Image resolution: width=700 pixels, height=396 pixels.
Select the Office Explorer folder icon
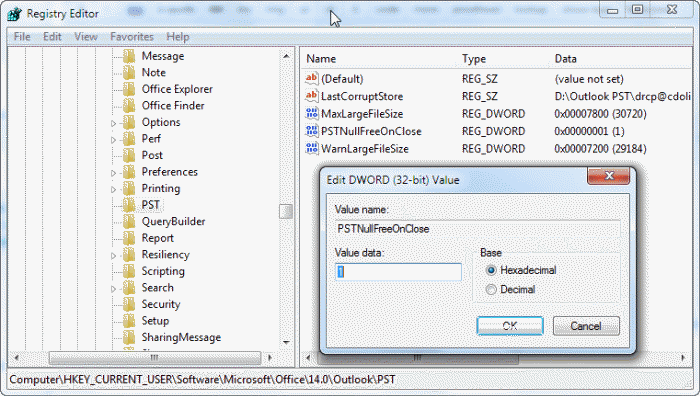129,89
